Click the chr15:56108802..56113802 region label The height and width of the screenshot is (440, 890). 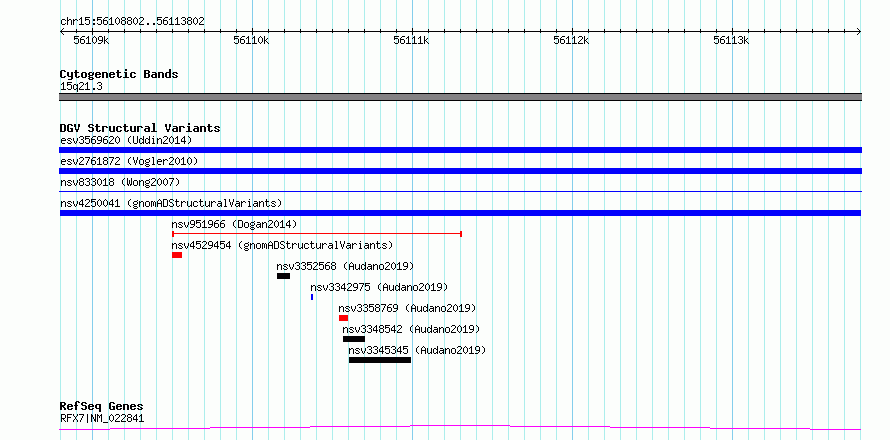pos(132,22)
